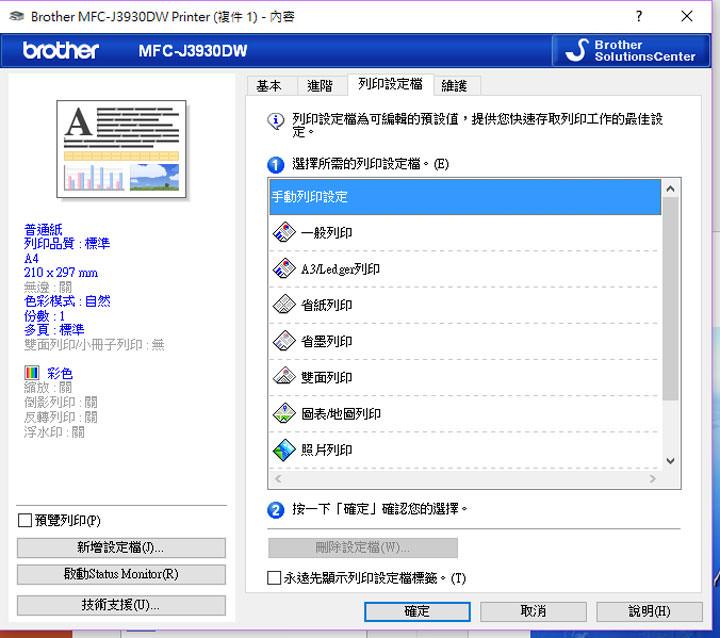
Task: Select the 雙面列印 profile icon
Action: coord(284,377)
